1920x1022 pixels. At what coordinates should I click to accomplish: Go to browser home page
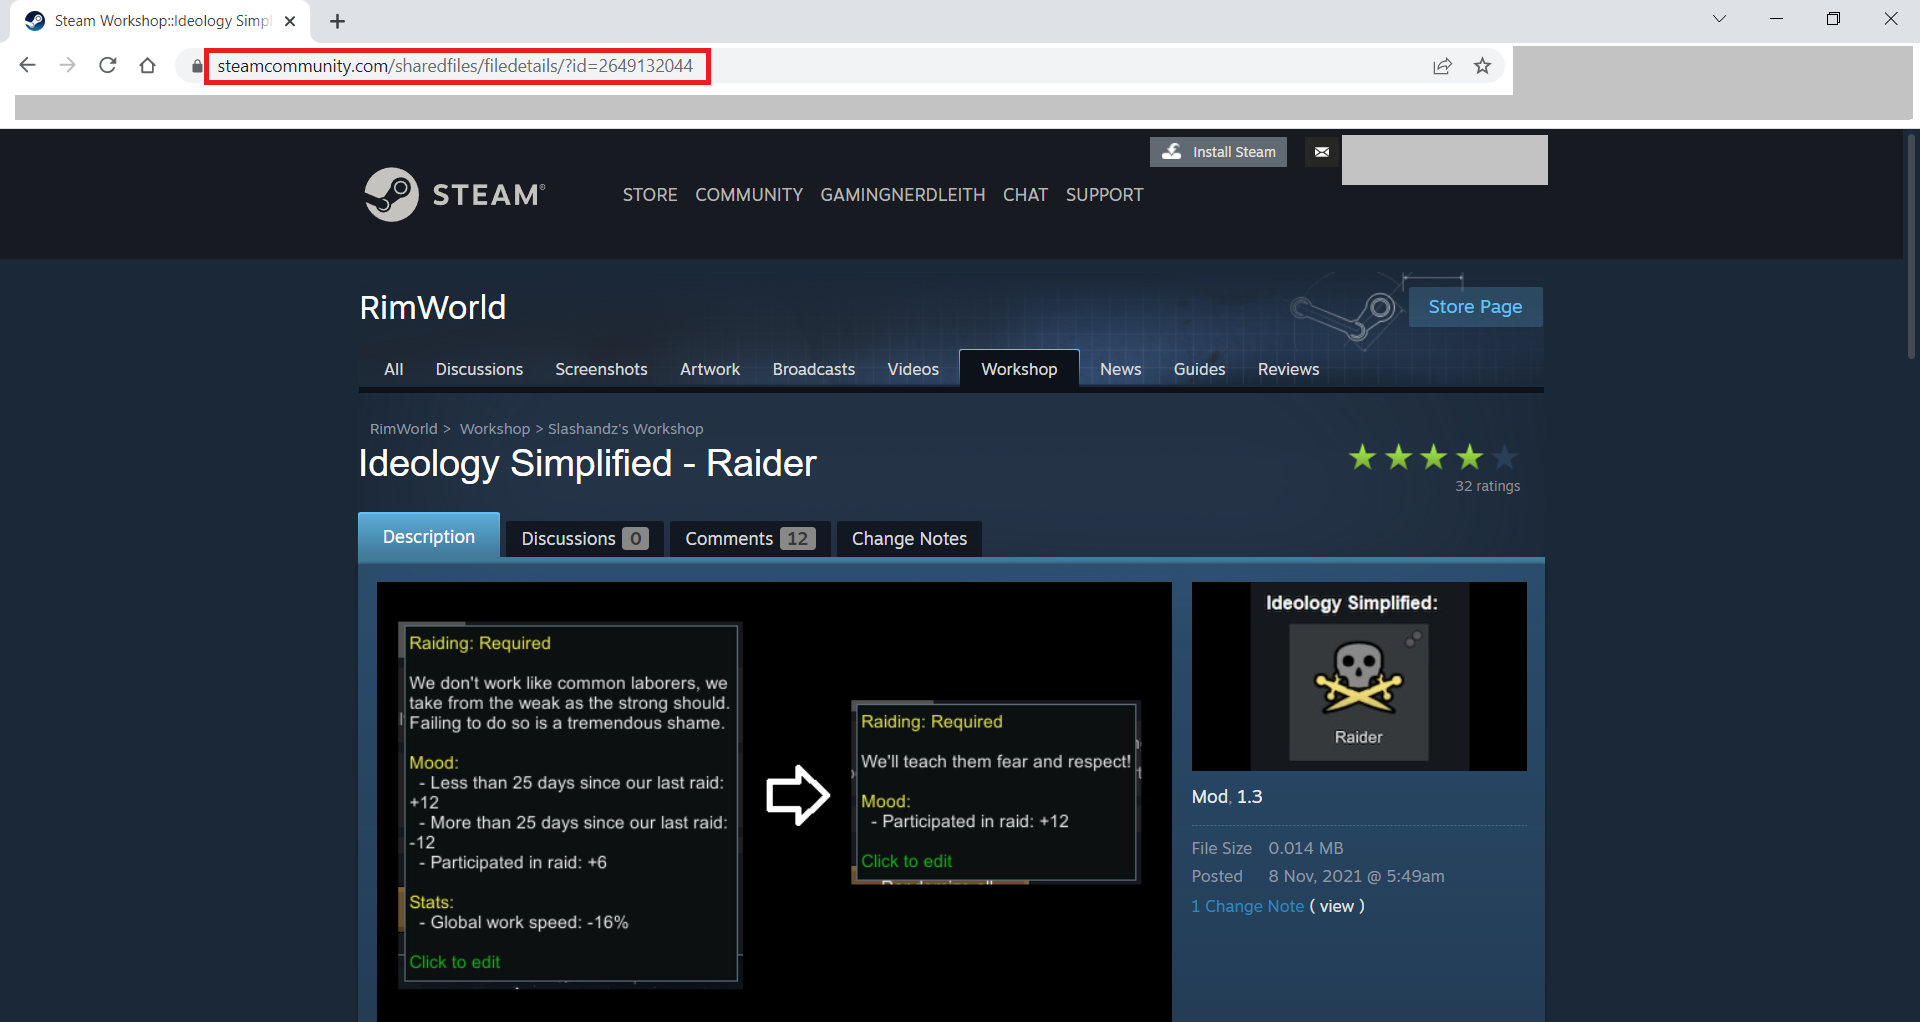[x=148, y=66]
